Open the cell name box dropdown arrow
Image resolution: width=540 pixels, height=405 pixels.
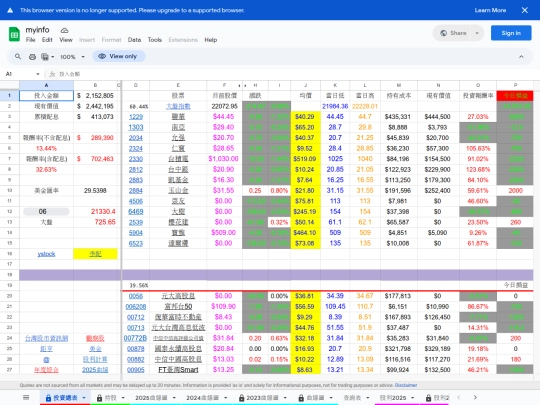tap(38, 74)
